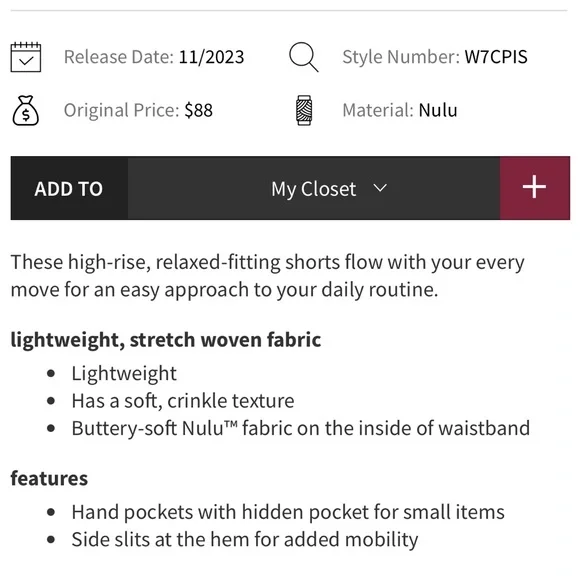
Task: Click the money bag price icon
Action: (x=26, y=110)
